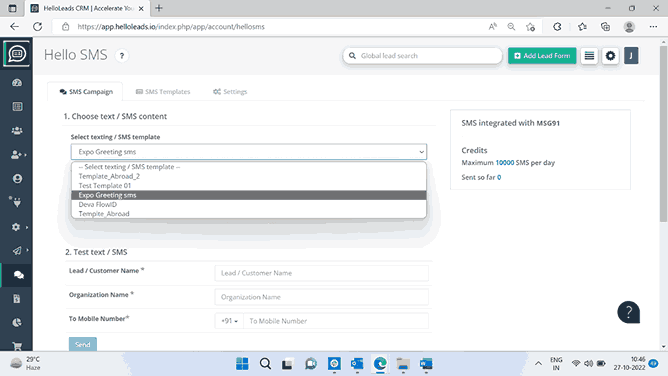
Task: Open the gear settings icon in sidebar
Action: click(x=16, y=227)
